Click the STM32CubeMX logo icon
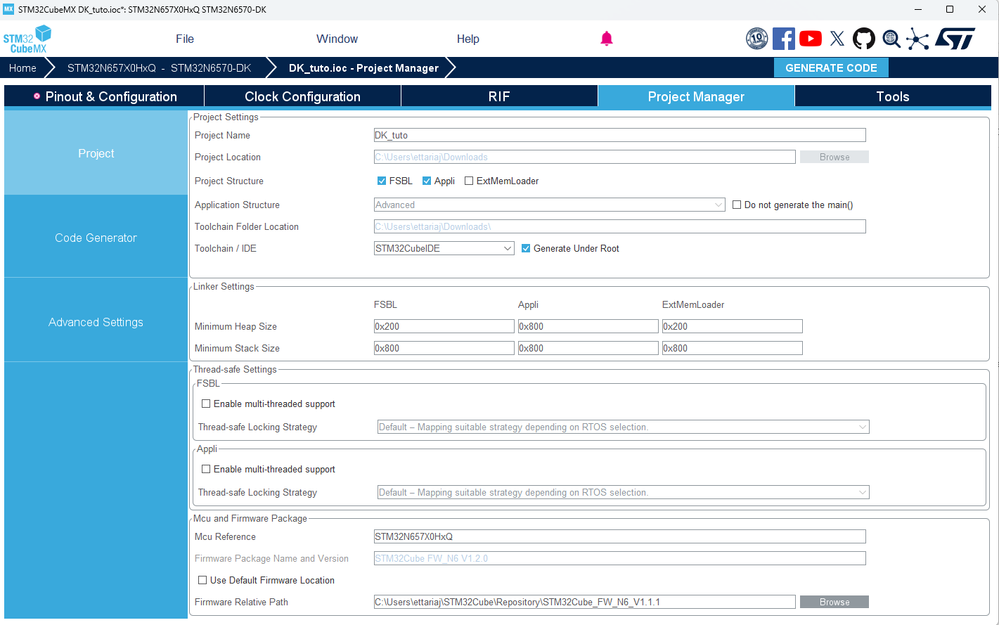 click(27, 39)
